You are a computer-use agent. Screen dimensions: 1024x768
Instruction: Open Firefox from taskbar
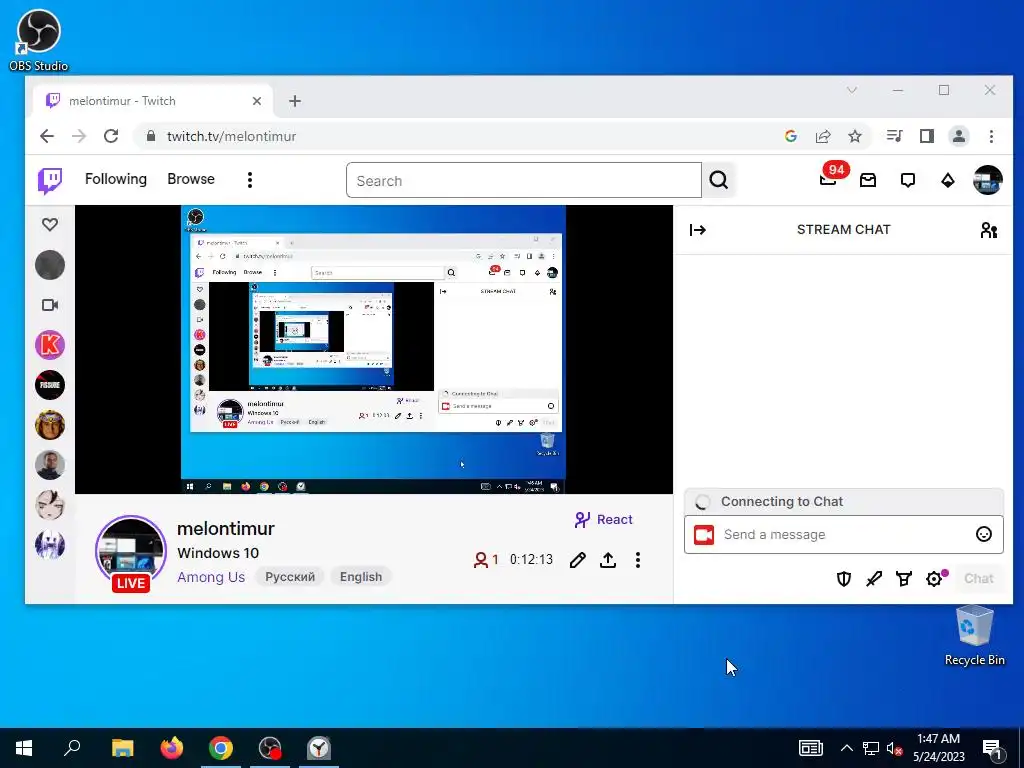172,748
